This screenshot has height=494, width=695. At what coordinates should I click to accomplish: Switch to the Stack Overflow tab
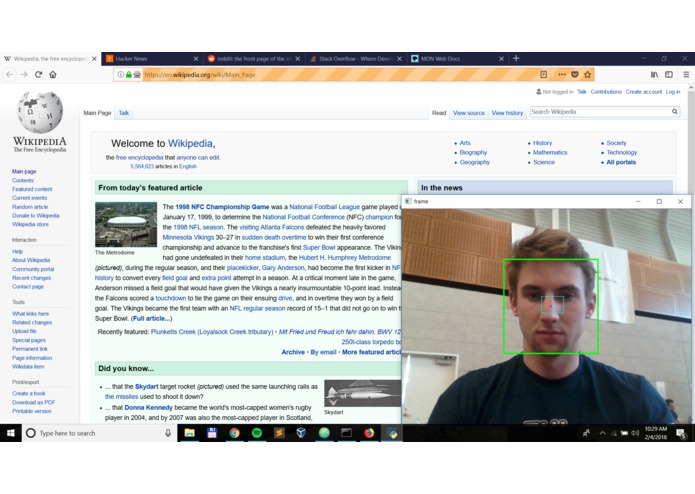coord(356,58)
